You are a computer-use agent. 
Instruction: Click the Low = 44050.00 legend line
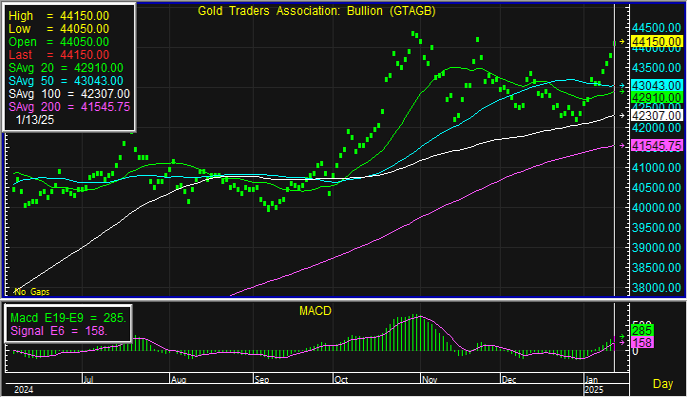click(59, 29)
